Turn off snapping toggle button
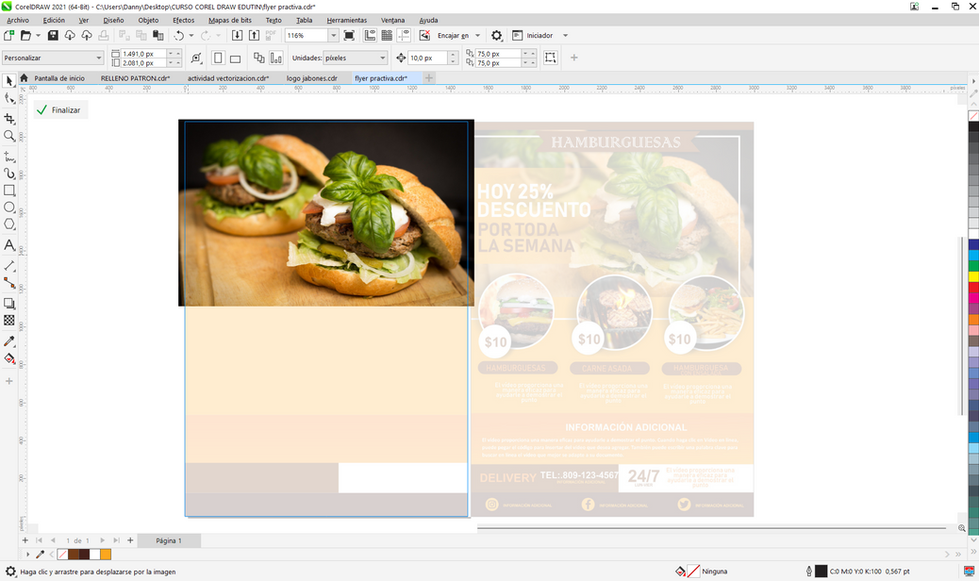Screen dimensions: 979x581 click(425, 36)
